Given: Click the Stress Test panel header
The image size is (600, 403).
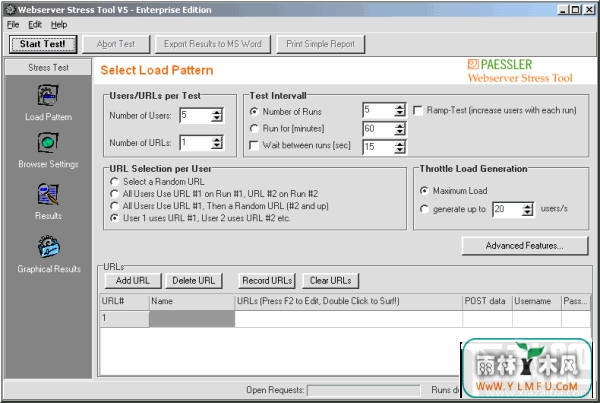Looking at the screenshot, I should (48, 67).
